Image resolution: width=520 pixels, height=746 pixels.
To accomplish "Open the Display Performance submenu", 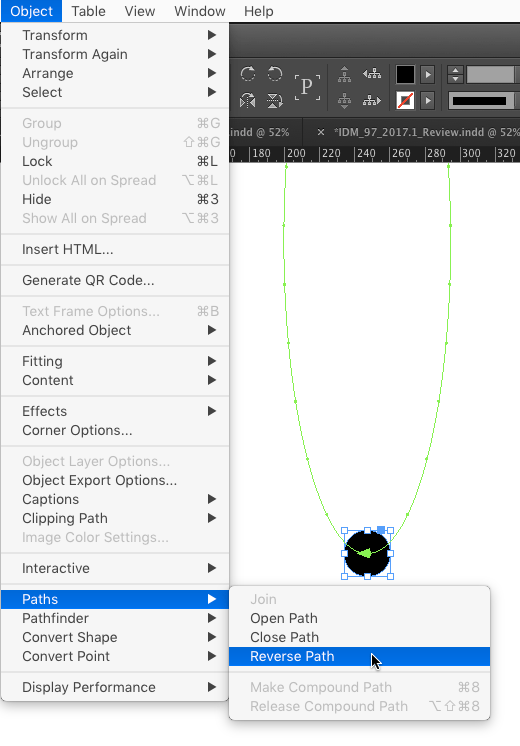I will [115, 687].
